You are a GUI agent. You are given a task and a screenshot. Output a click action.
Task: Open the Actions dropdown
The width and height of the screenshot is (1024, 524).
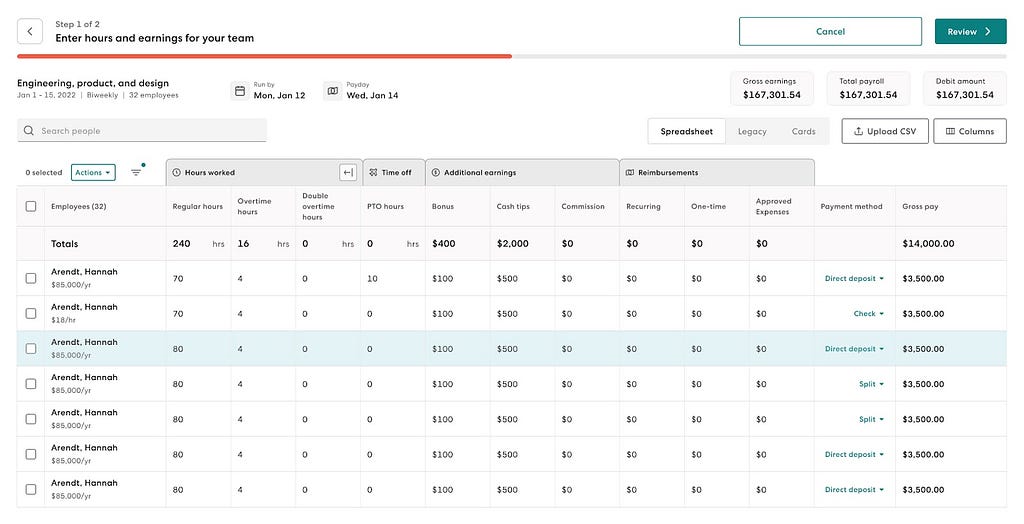point(93,172)
